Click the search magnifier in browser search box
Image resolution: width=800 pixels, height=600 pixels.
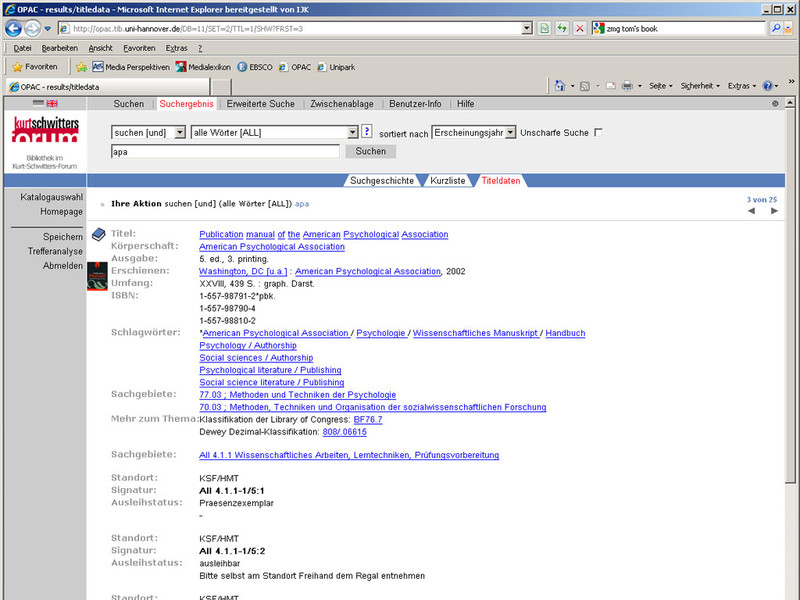pyautogui.click(x=776, y=29)
